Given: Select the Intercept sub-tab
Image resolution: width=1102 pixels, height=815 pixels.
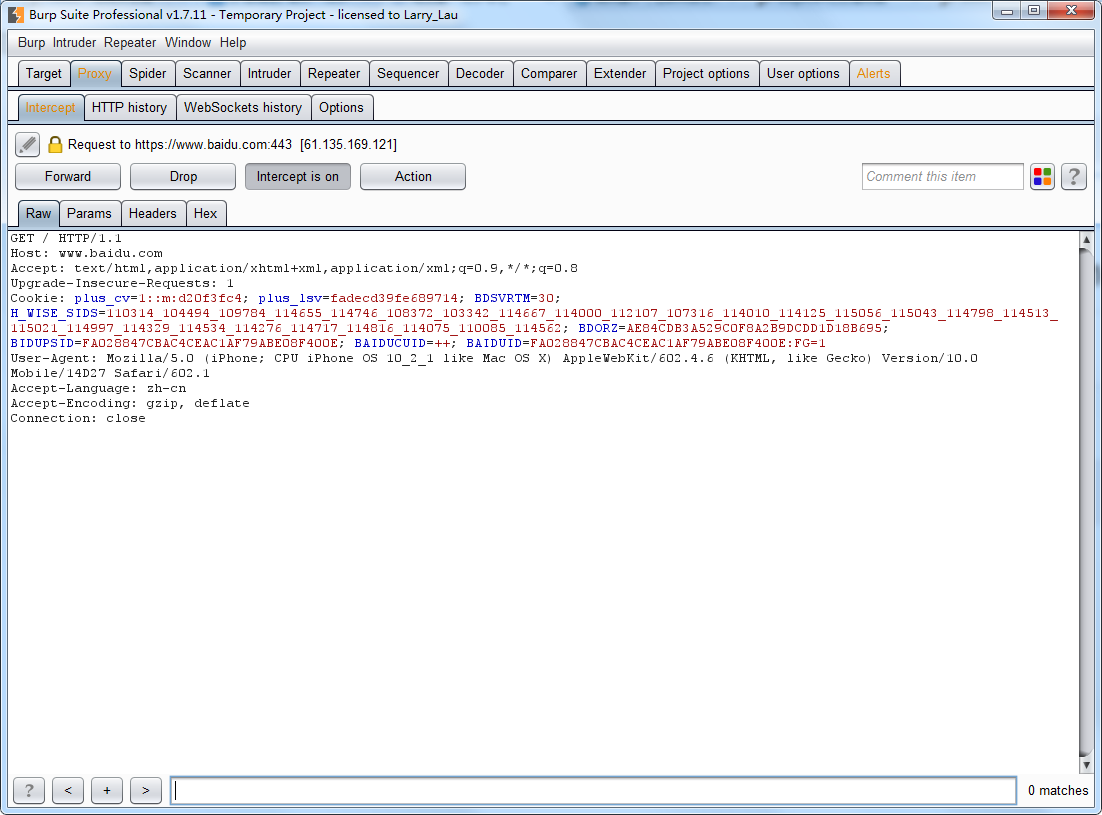Looking at the screenshot, I should 50,107.
